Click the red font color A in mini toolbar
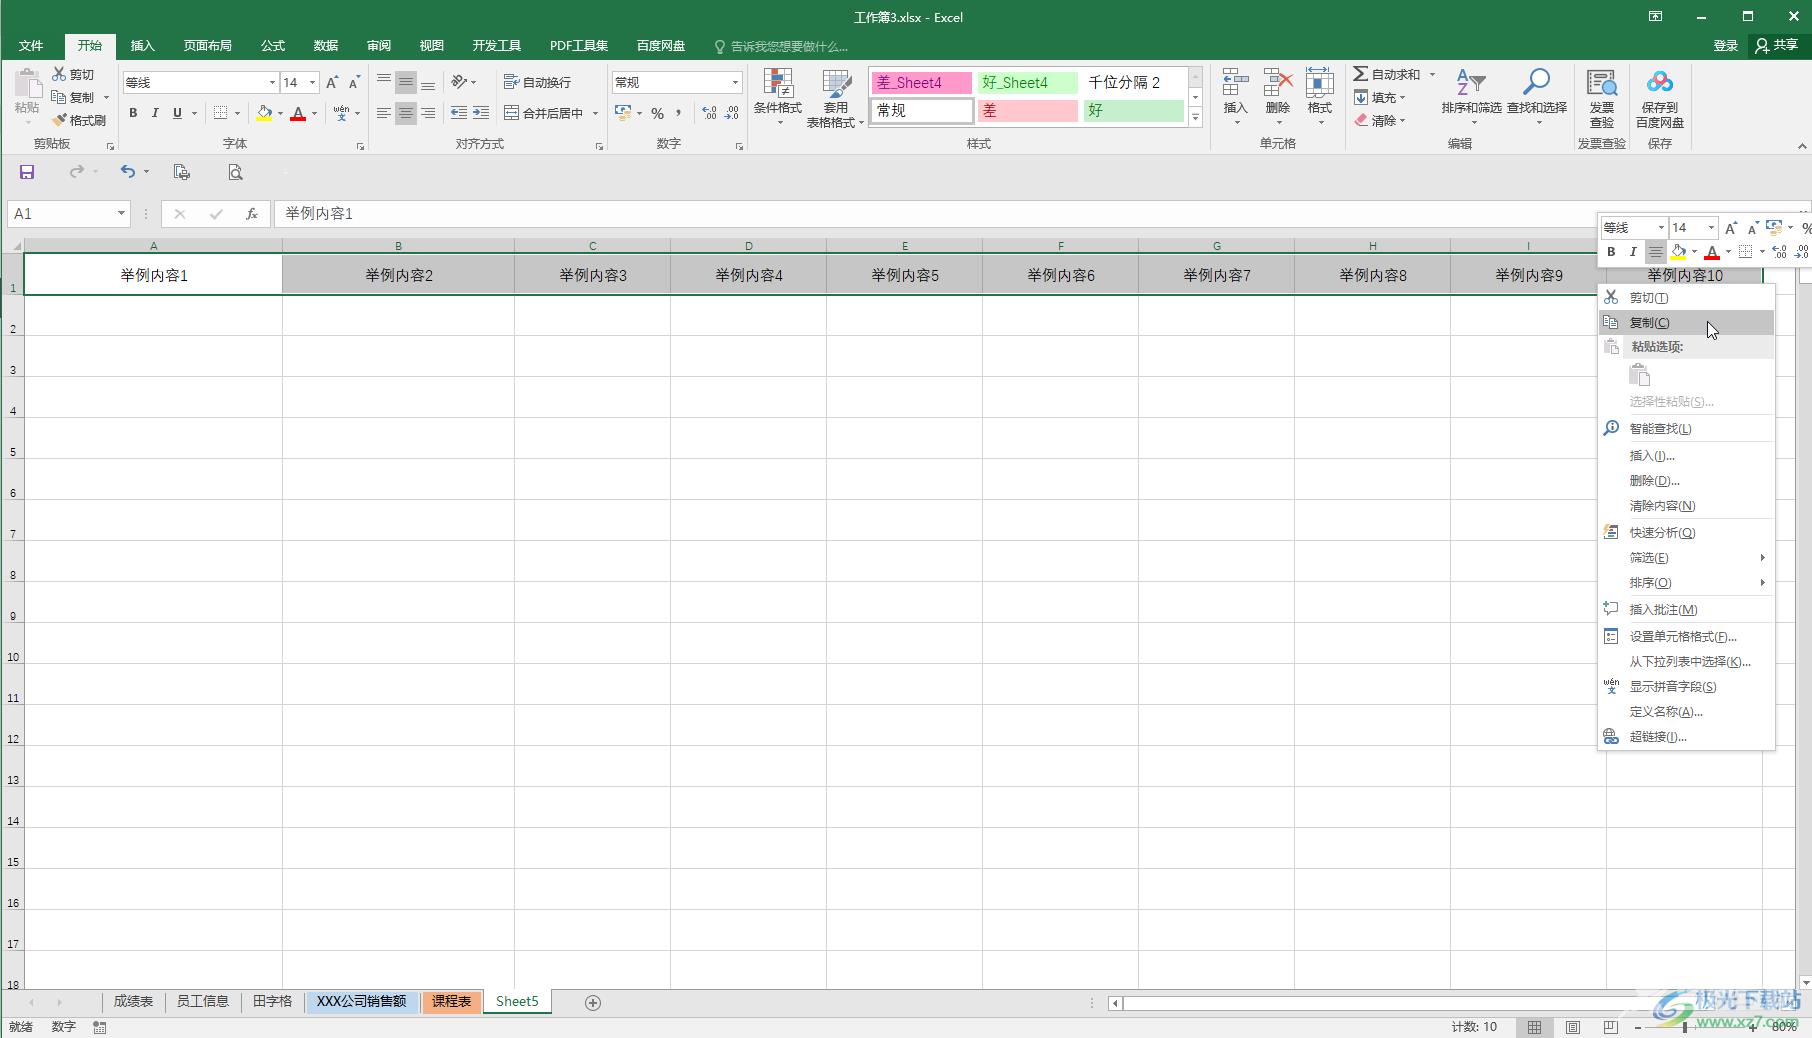This screenshot has height=1038, width=1812. coord(1711,252)
